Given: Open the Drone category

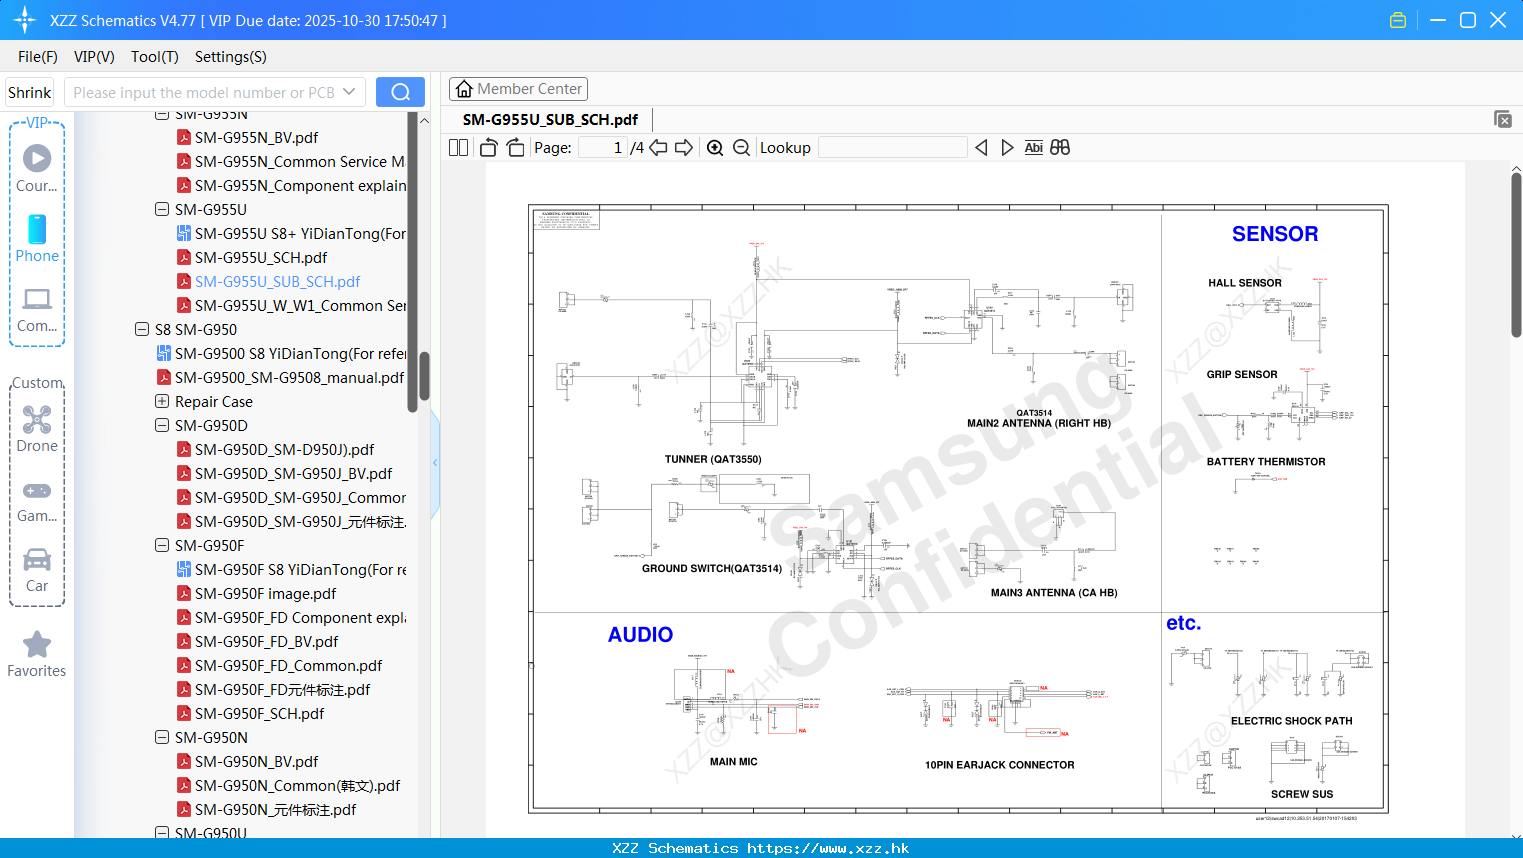Looking at the screenshot, I should point(37,429).
